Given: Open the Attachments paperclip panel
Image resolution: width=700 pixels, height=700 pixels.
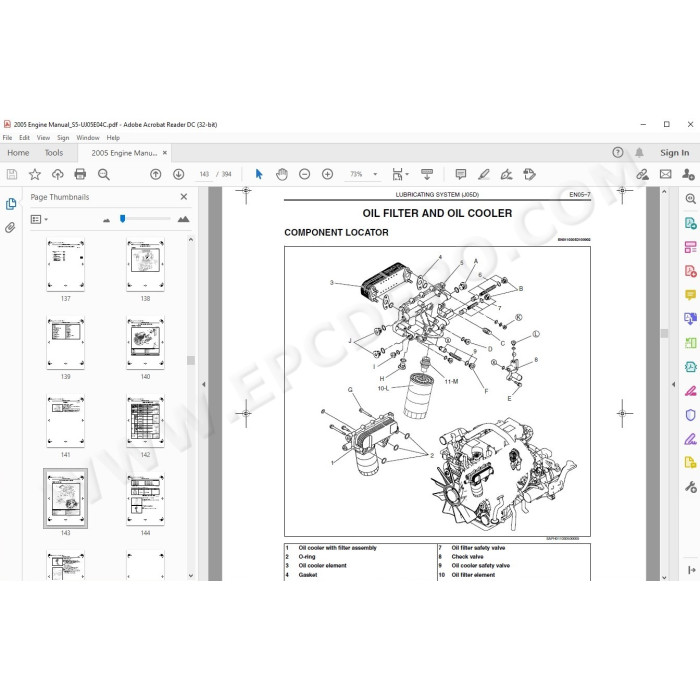Looking at the screenshot, I should pyautogui.click(x=10, y=228).
